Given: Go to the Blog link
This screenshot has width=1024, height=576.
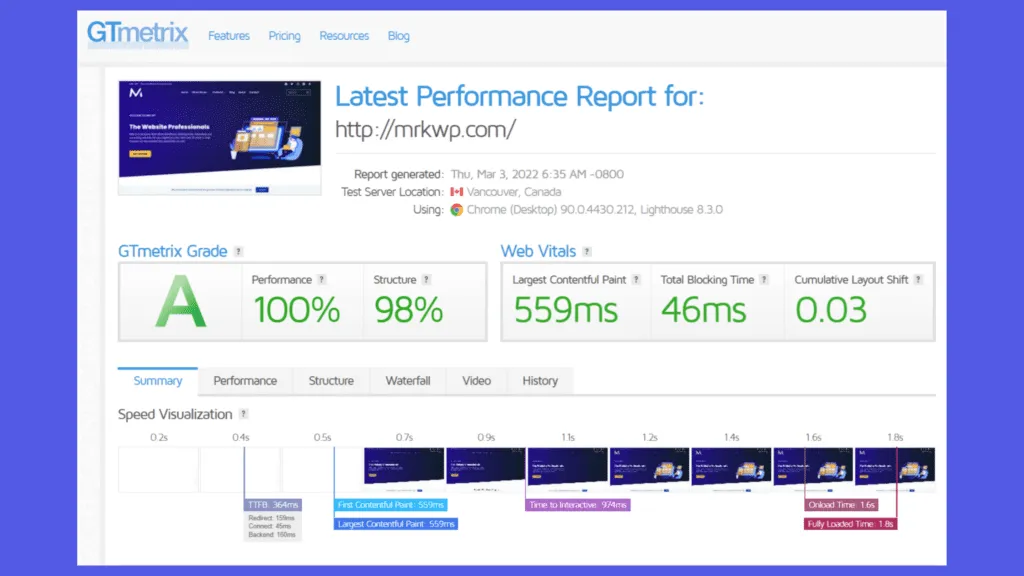Looking at the screenshot, I should (398, 36).
